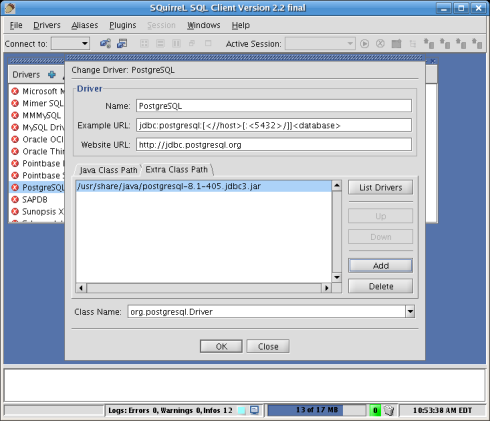Click the Website URL input field
This screenshot has width=490, height=421.
[x=274, y=145]
